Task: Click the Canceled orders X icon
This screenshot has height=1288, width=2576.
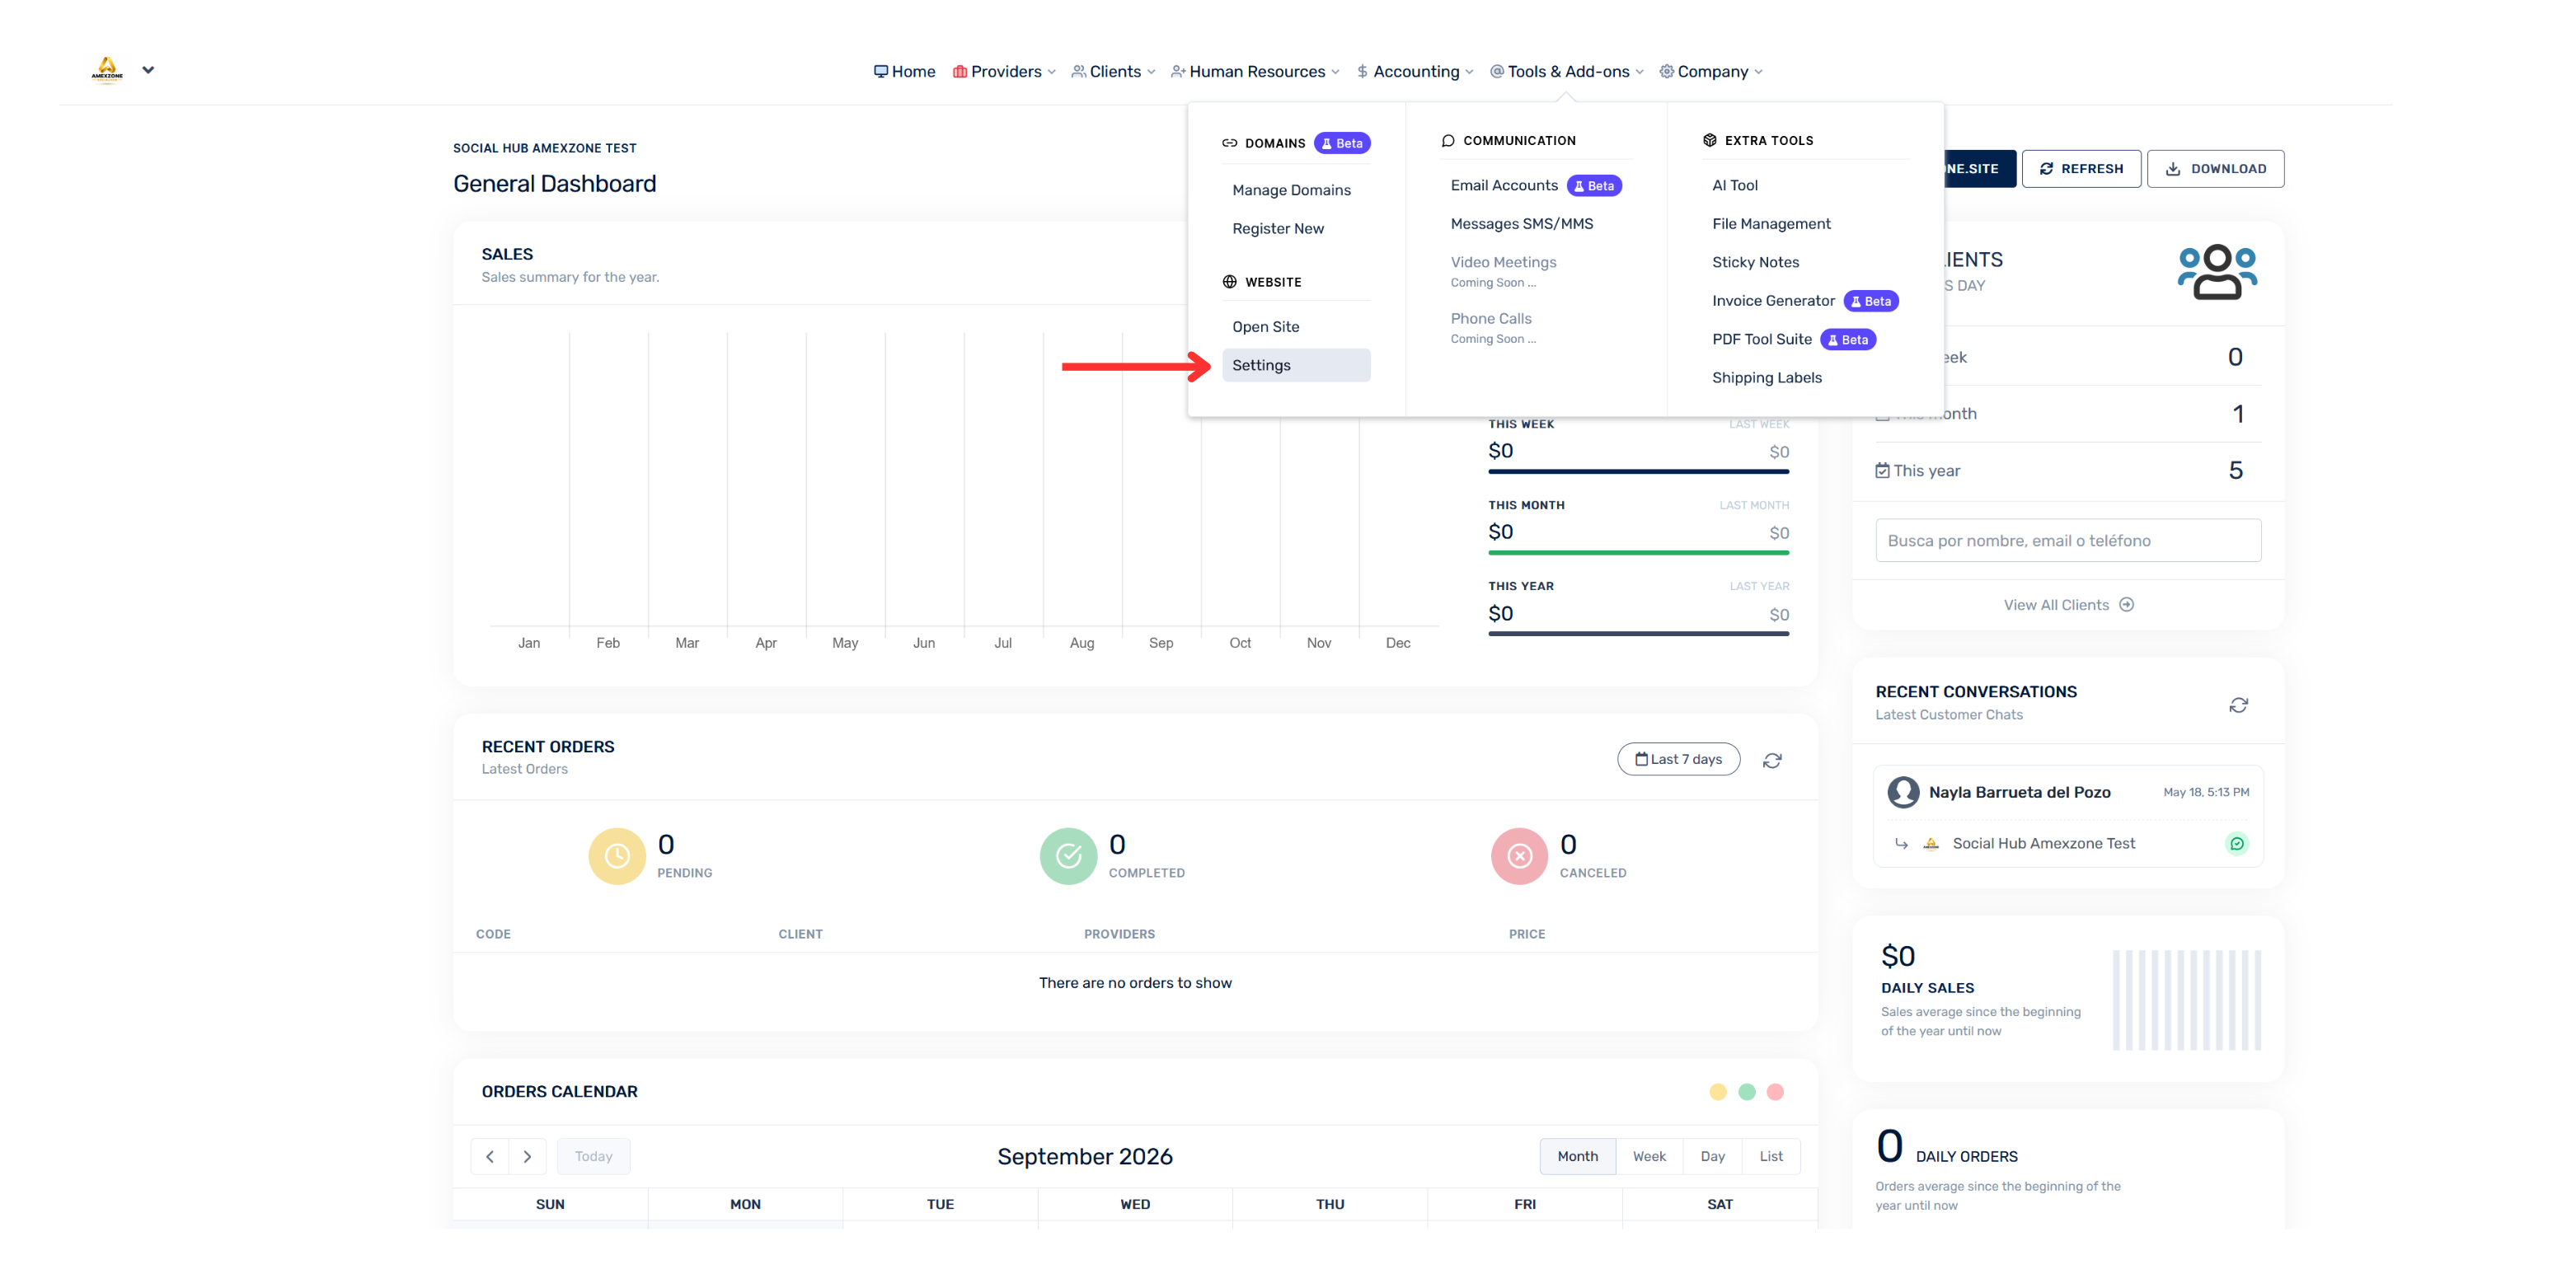Action: click(x=1519, y=856)
